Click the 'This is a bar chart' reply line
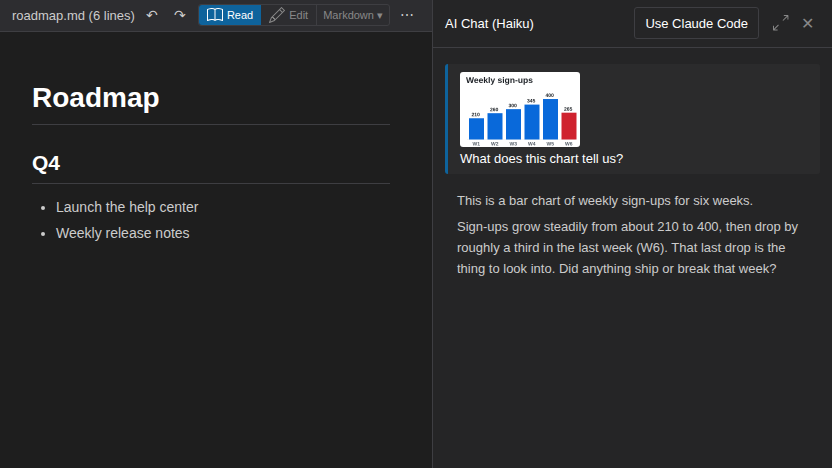Screen dimensions: 832x468 [605, 201]
